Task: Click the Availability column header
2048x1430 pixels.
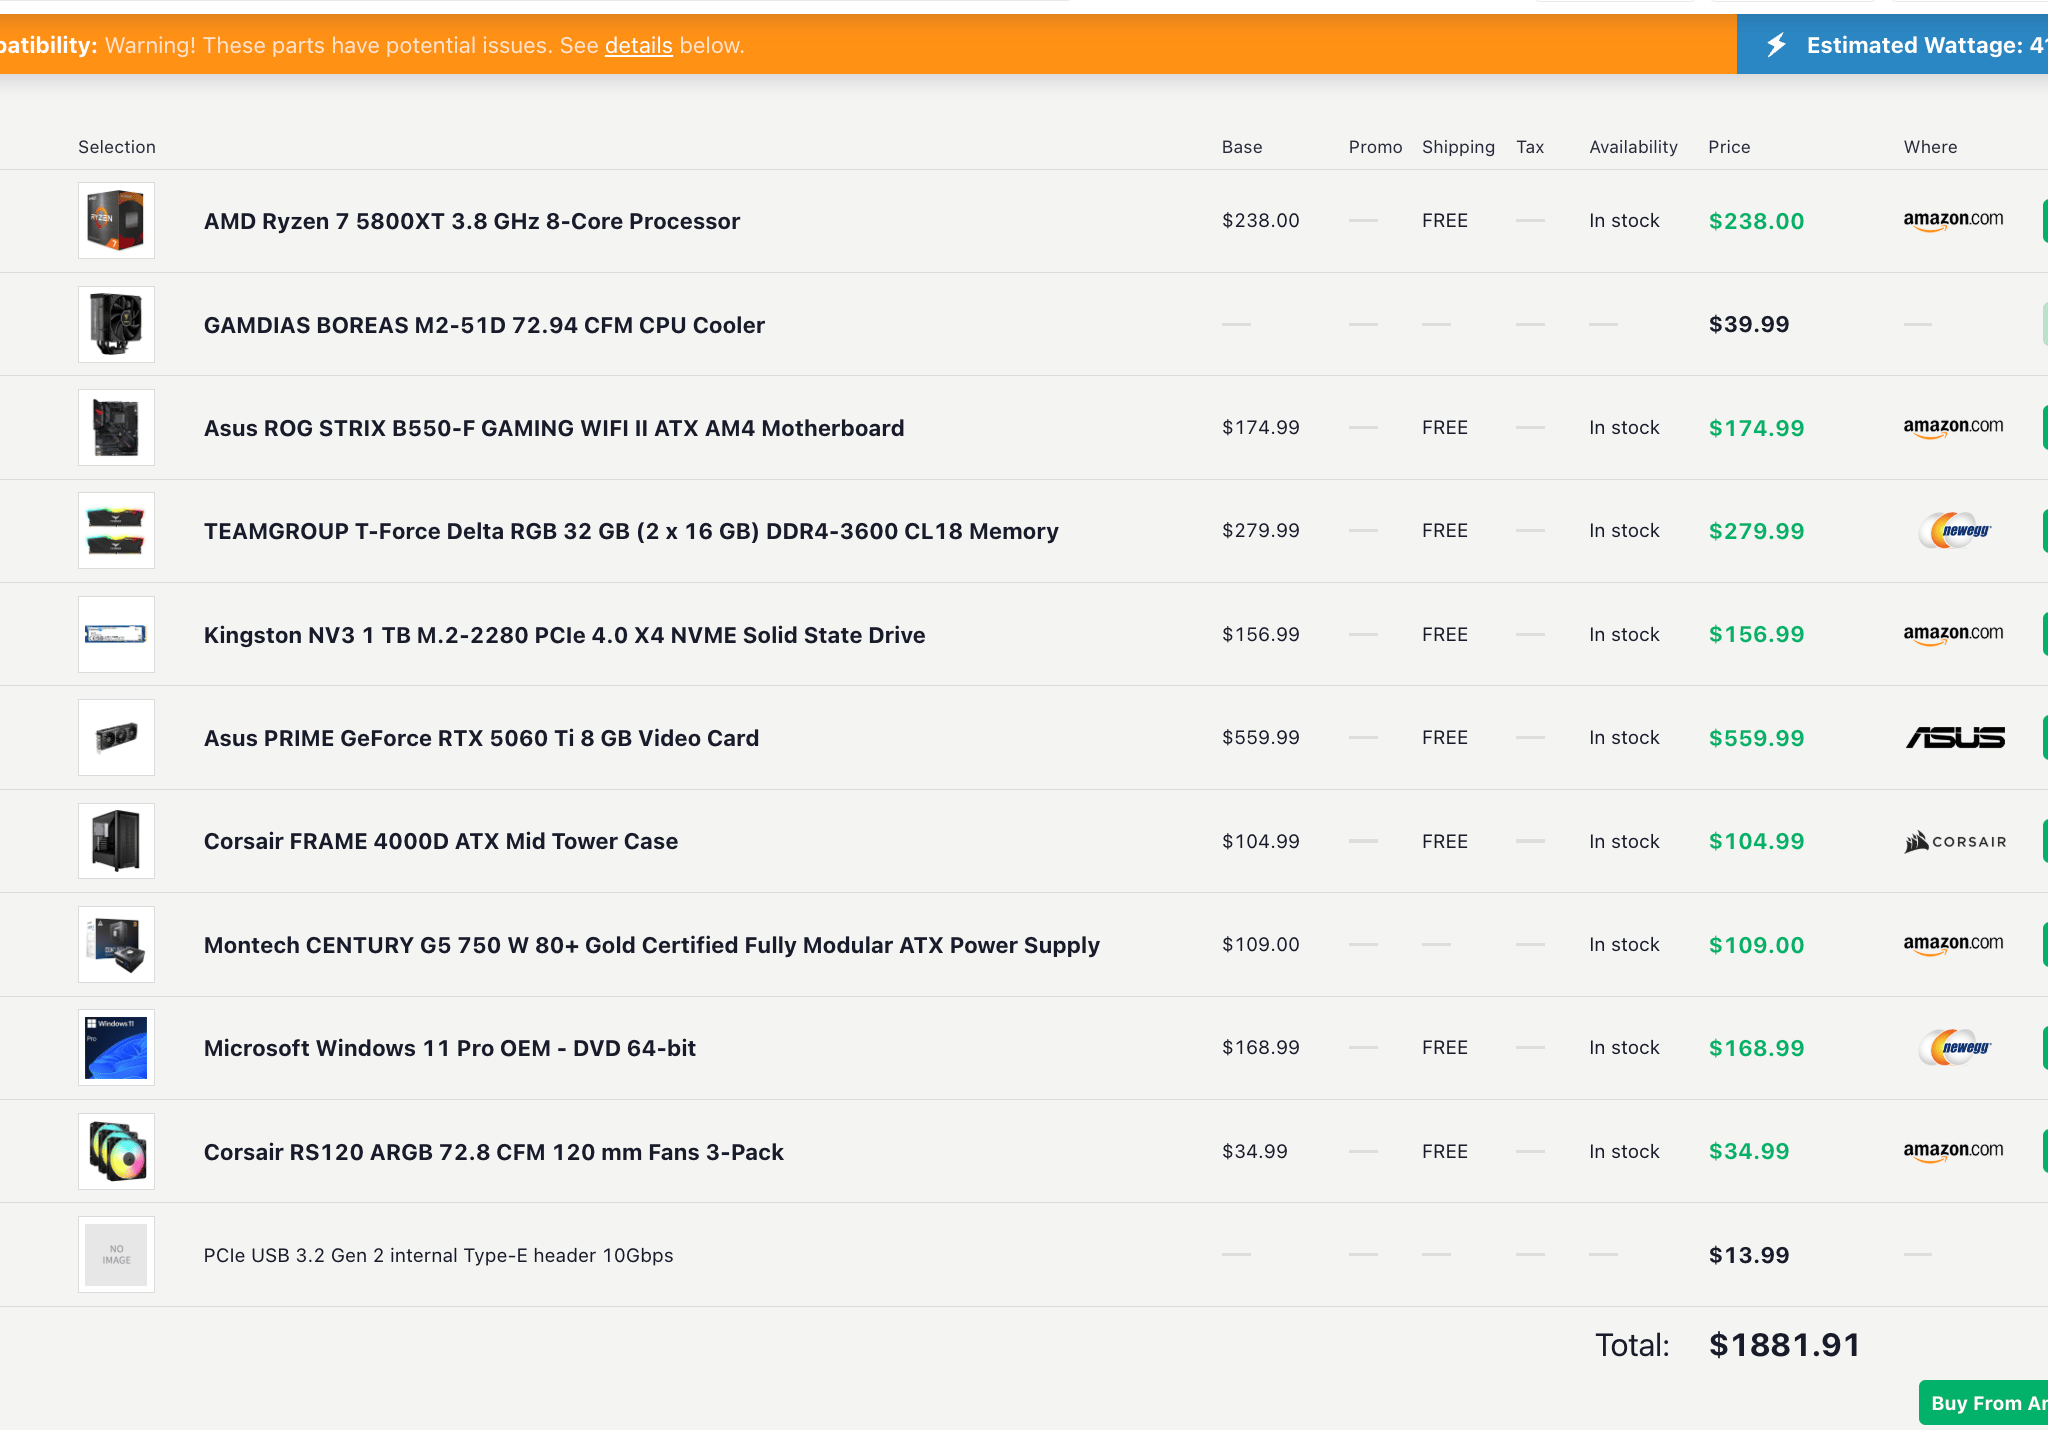Action: (1633, 147)
